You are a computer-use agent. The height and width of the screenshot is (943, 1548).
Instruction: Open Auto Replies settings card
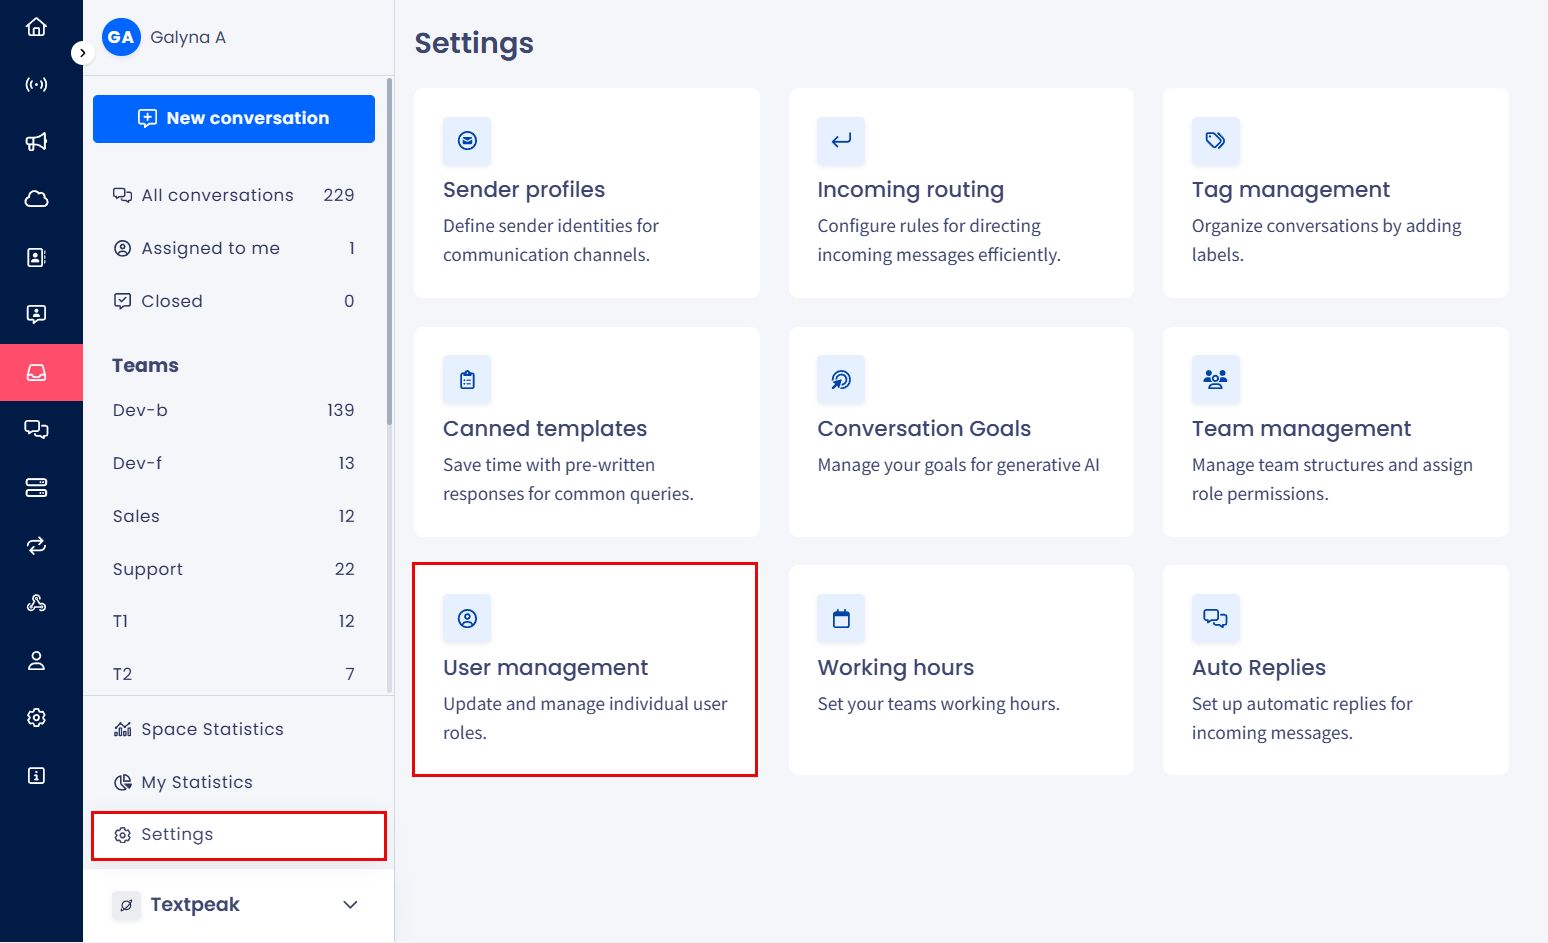(x=1336, y=670)
